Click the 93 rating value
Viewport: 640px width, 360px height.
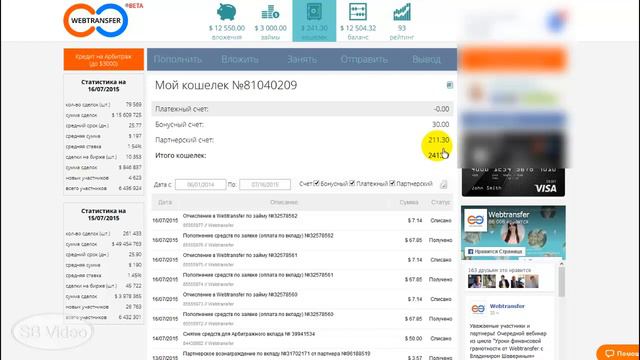point(402,28)
